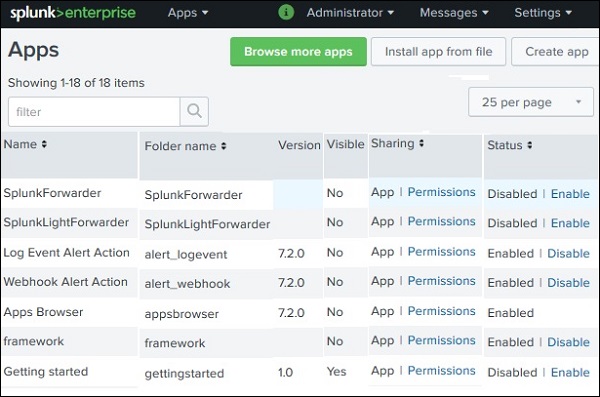600x397 pixels.
Task: Select Webhook Alert Action name
Action: pyautogui.click(x=65, y=282)
